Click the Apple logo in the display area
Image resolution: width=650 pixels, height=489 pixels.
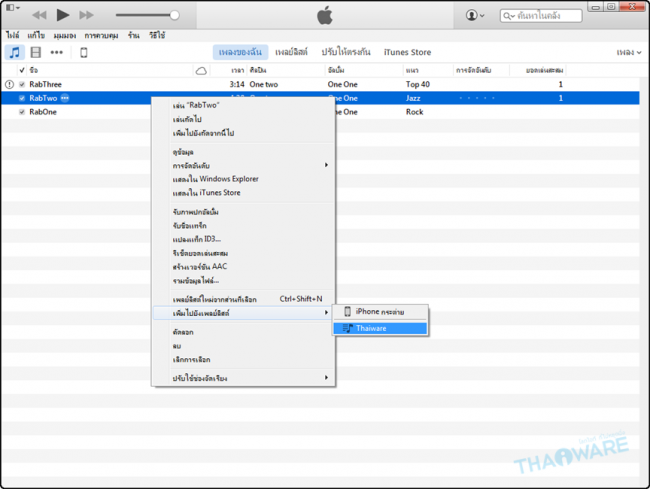[325, 15]
